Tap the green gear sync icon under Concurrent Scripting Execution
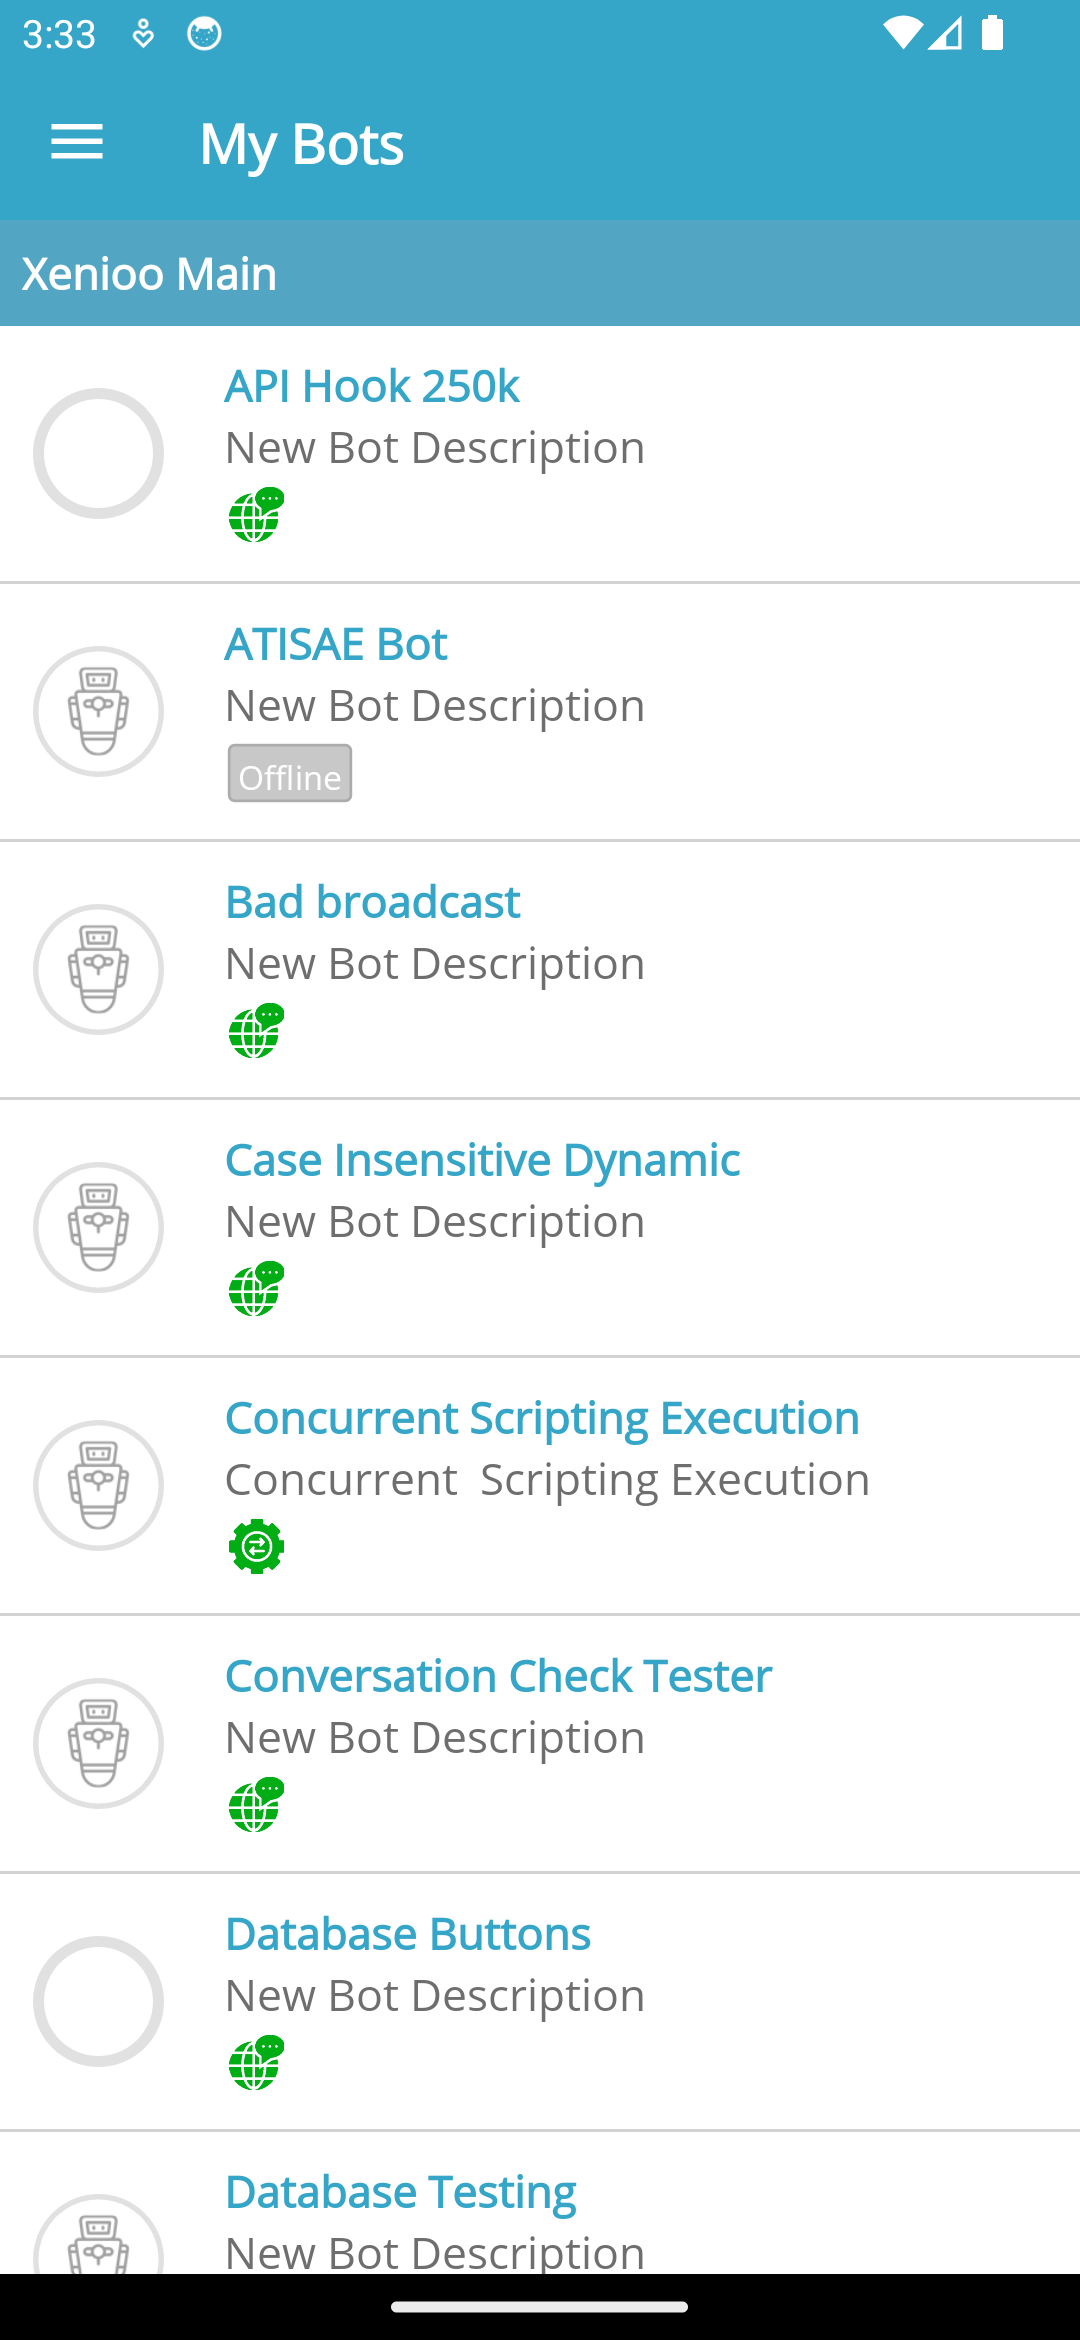Image resolution: width=1080 pixels, height=2340 pixels. [256, 1546]
